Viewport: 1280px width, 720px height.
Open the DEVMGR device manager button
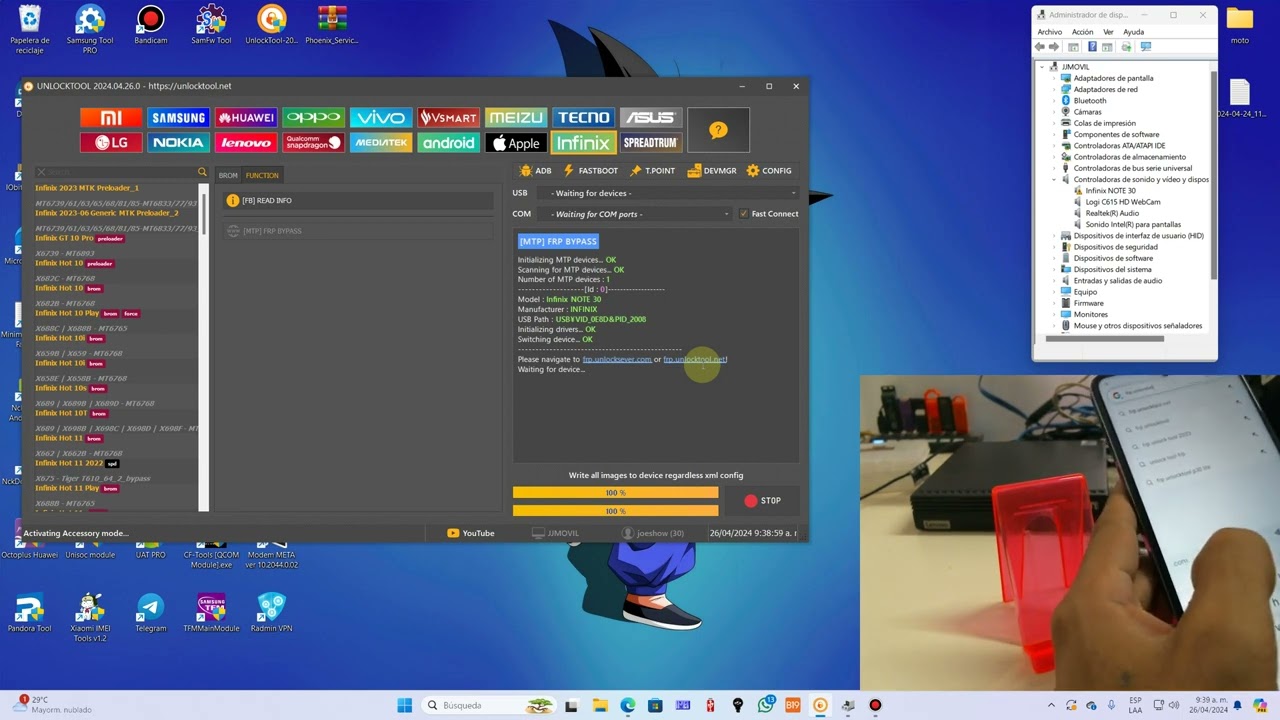712,171
